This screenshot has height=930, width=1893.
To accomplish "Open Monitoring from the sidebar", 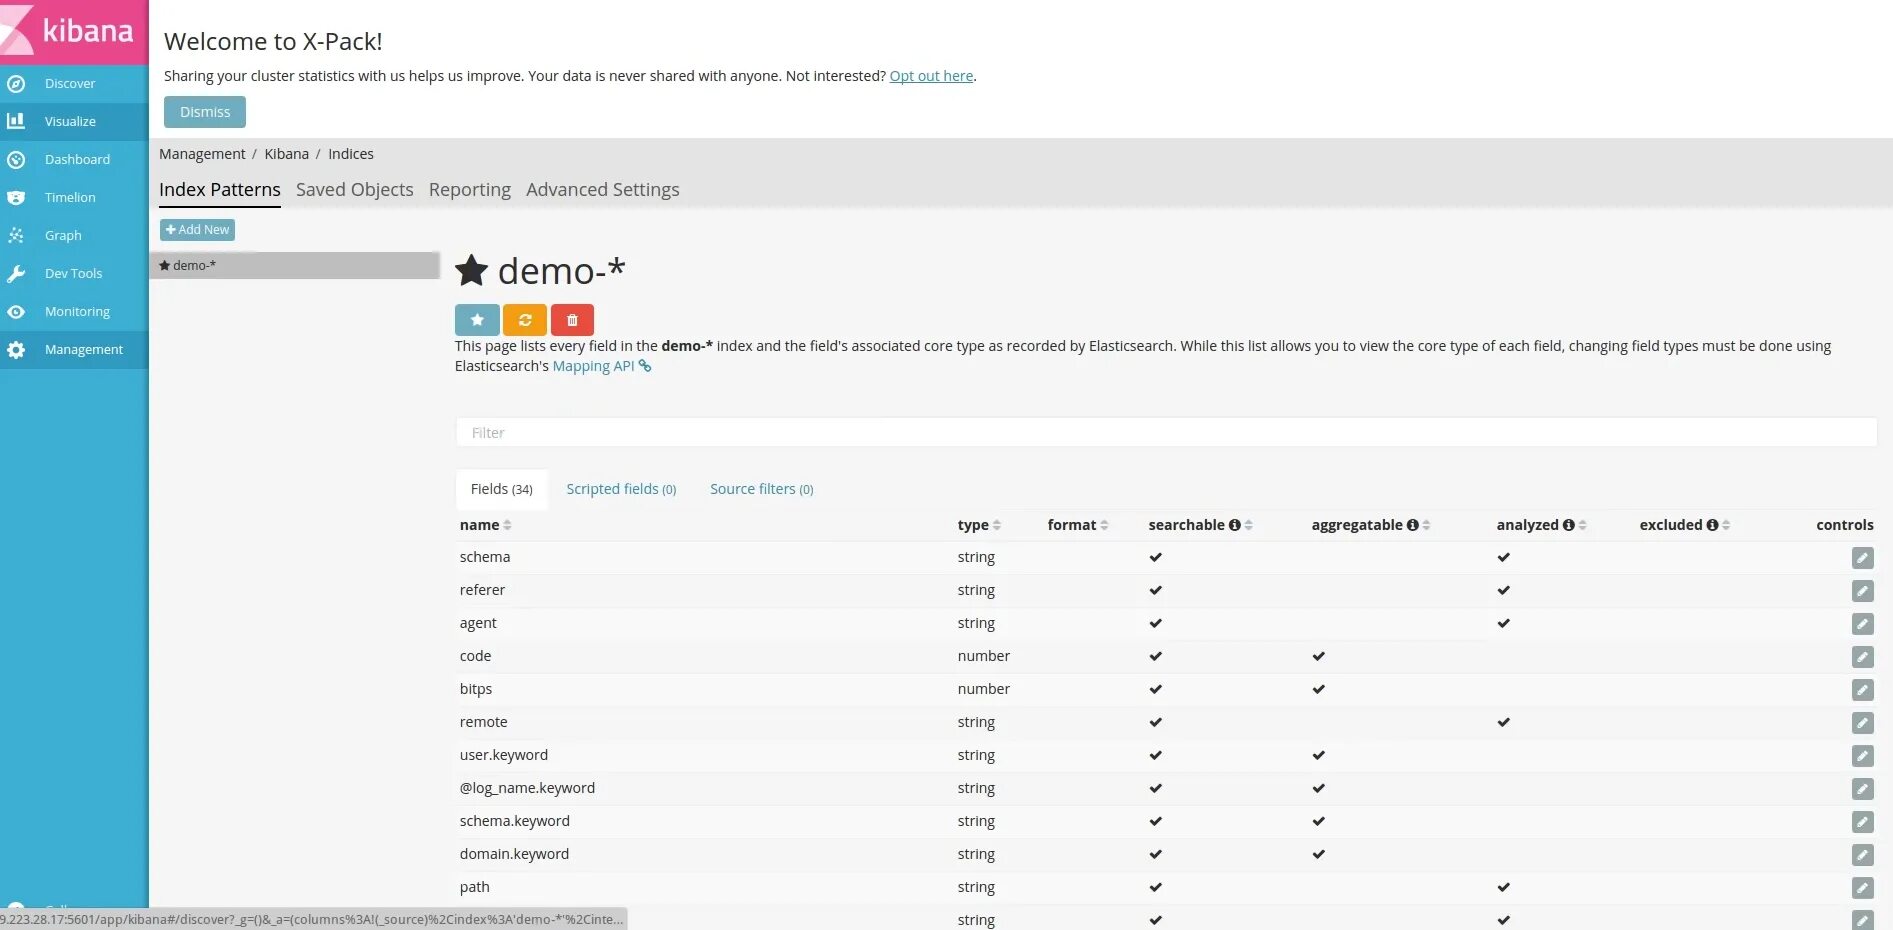I will [x=74, y=311].
